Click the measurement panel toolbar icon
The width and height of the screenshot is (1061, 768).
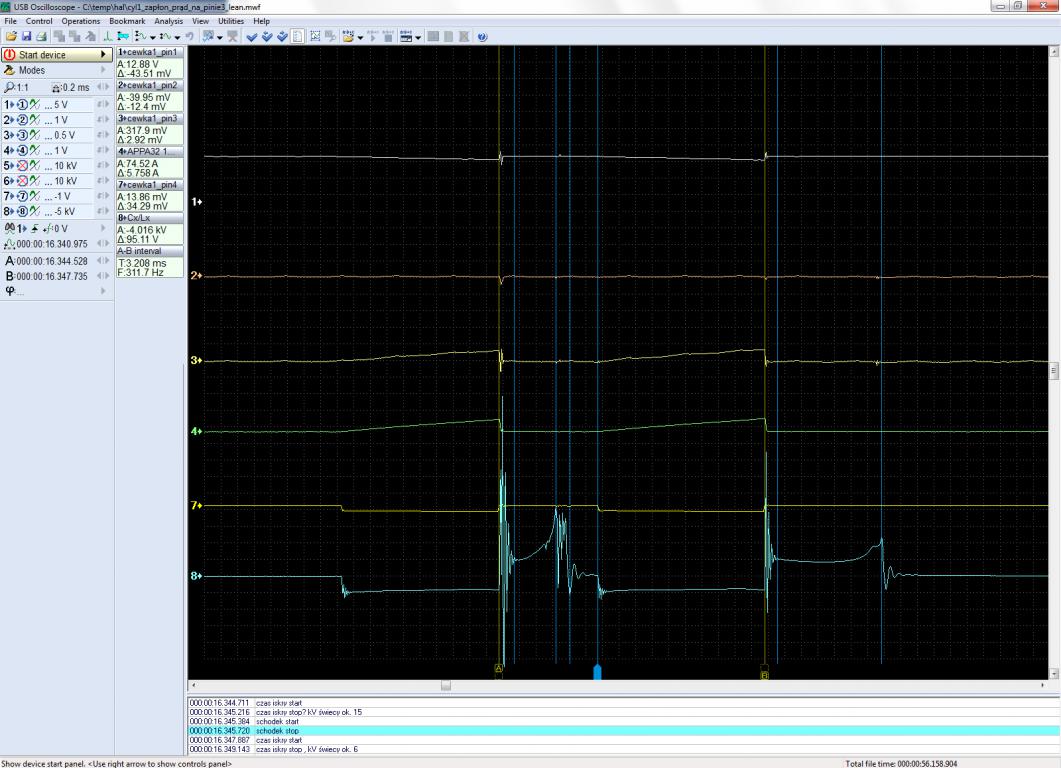click(406, 37)
